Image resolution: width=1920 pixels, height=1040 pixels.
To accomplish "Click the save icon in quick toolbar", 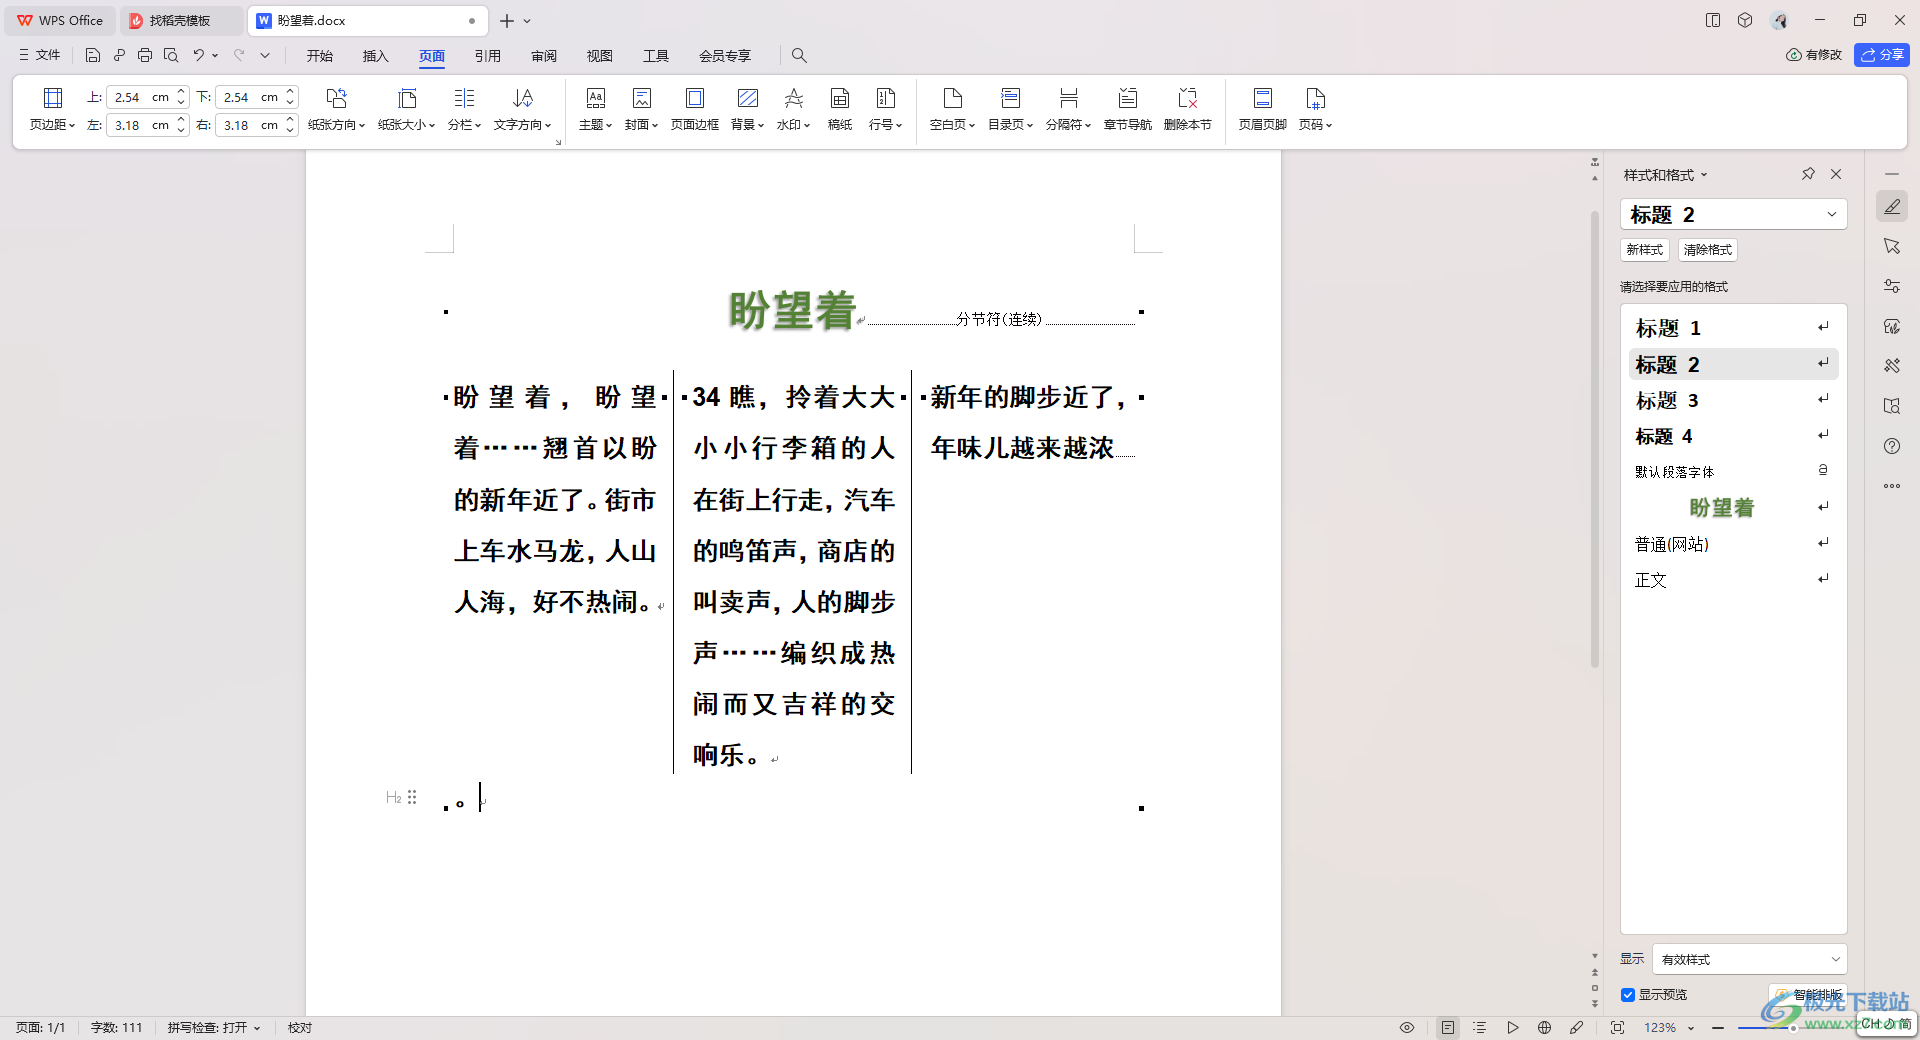I will pos(93,55).
